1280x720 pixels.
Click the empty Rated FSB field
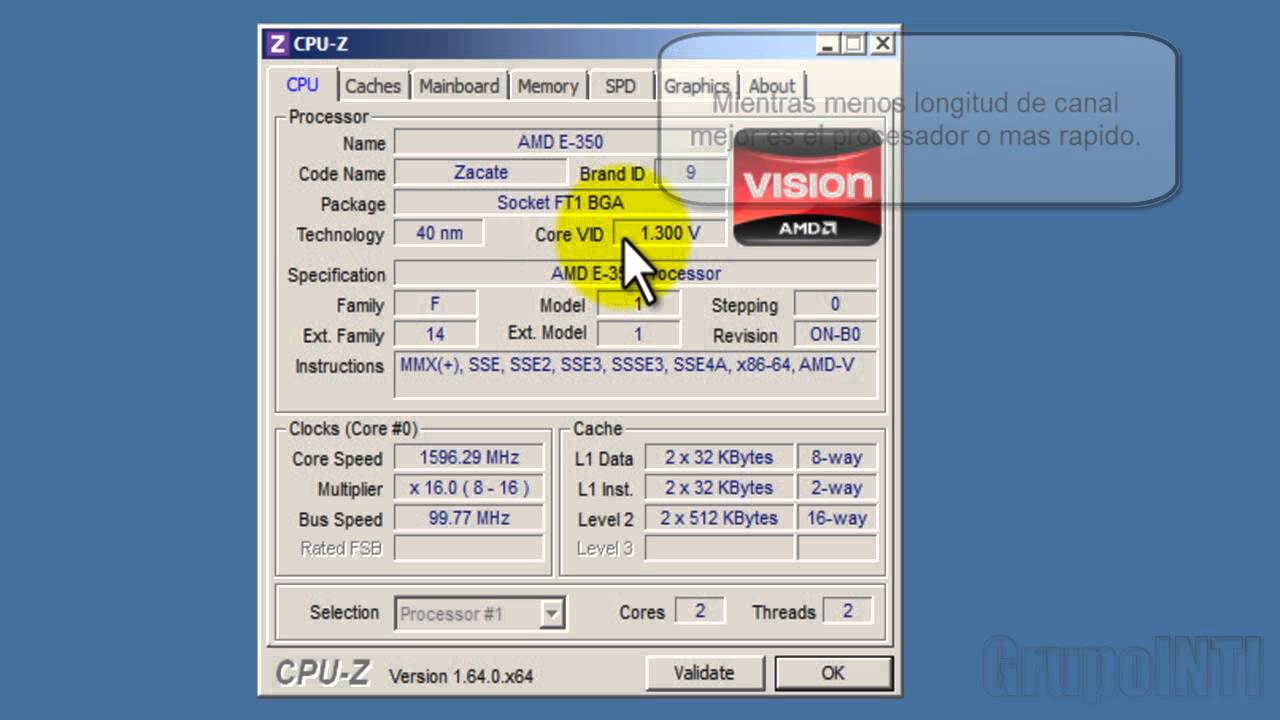pos(469,548)
